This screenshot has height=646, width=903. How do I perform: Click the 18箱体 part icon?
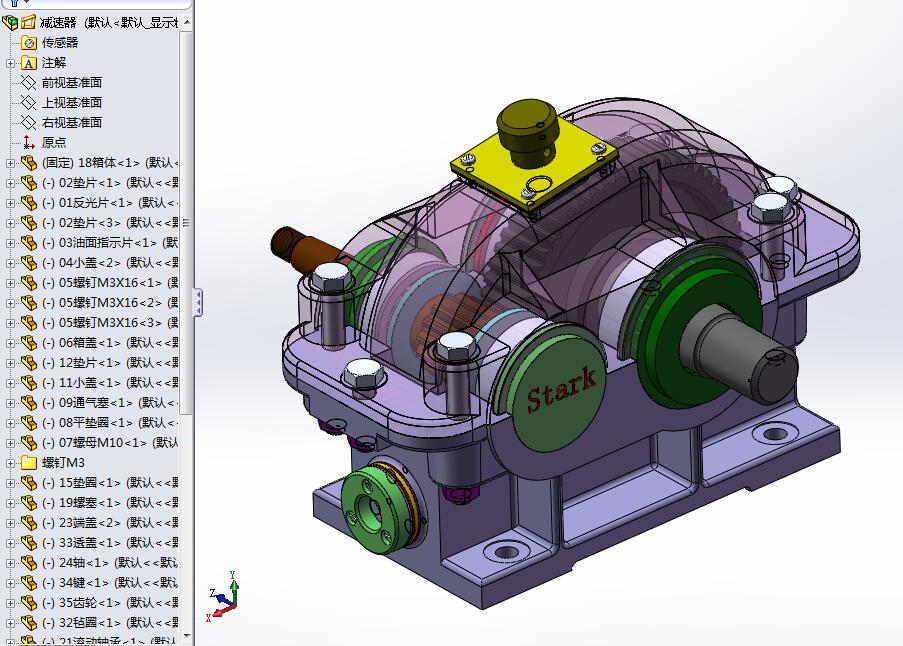pyautogui.click(x=28, y=162)
